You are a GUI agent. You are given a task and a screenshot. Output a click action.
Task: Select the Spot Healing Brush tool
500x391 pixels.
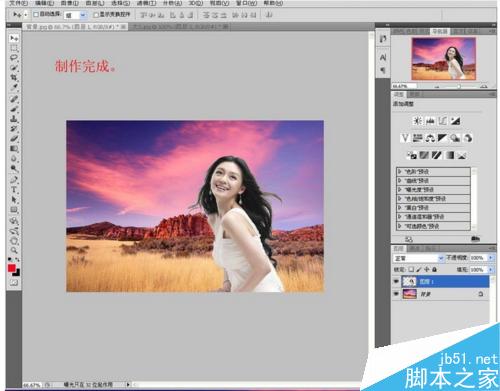tap(14, 99)
